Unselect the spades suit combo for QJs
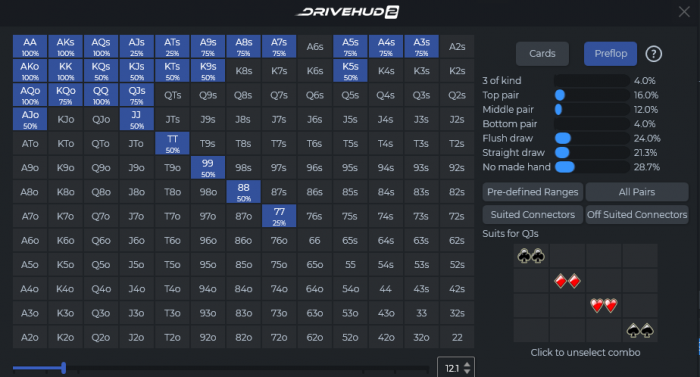This screenshot has height=377, width=700. tap(640, 331)
